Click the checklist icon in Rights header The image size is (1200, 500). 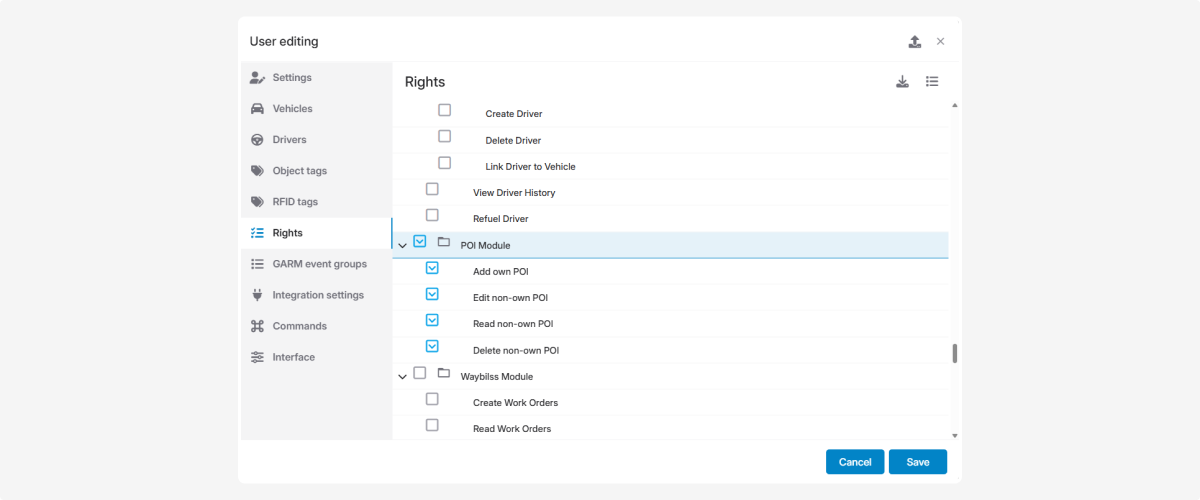pyautogui.click(x=932, y=82)
